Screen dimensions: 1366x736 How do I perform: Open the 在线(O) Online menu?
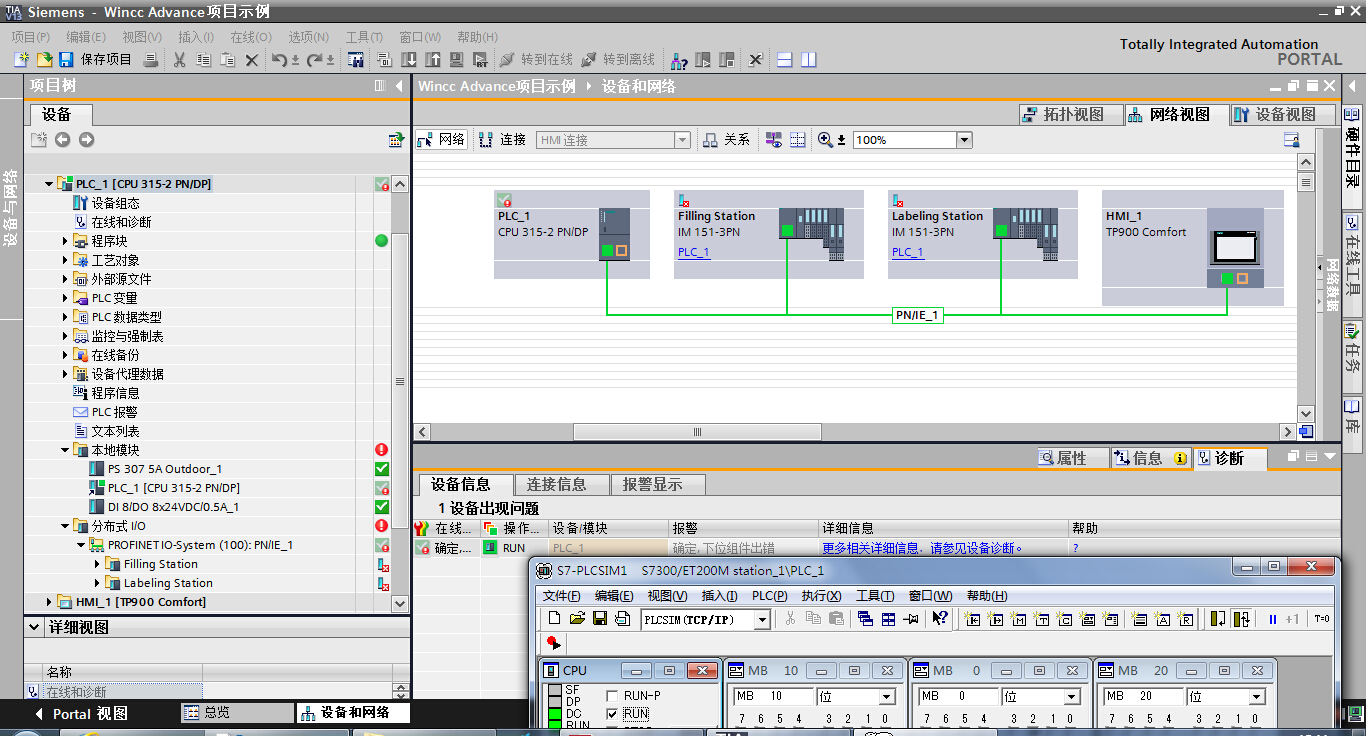click(250, 37)
